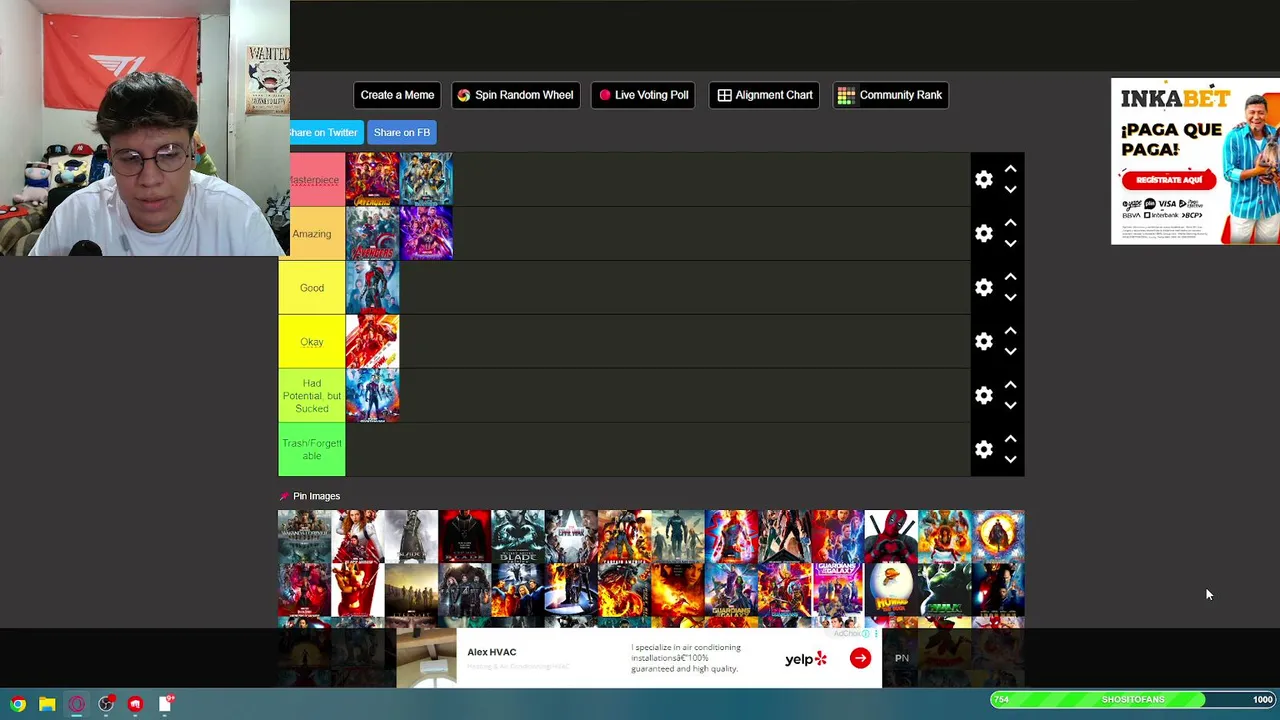Move Had Potential tier row down
1280x720 pixels.
pyautogui.click(x=1010, y=406)
